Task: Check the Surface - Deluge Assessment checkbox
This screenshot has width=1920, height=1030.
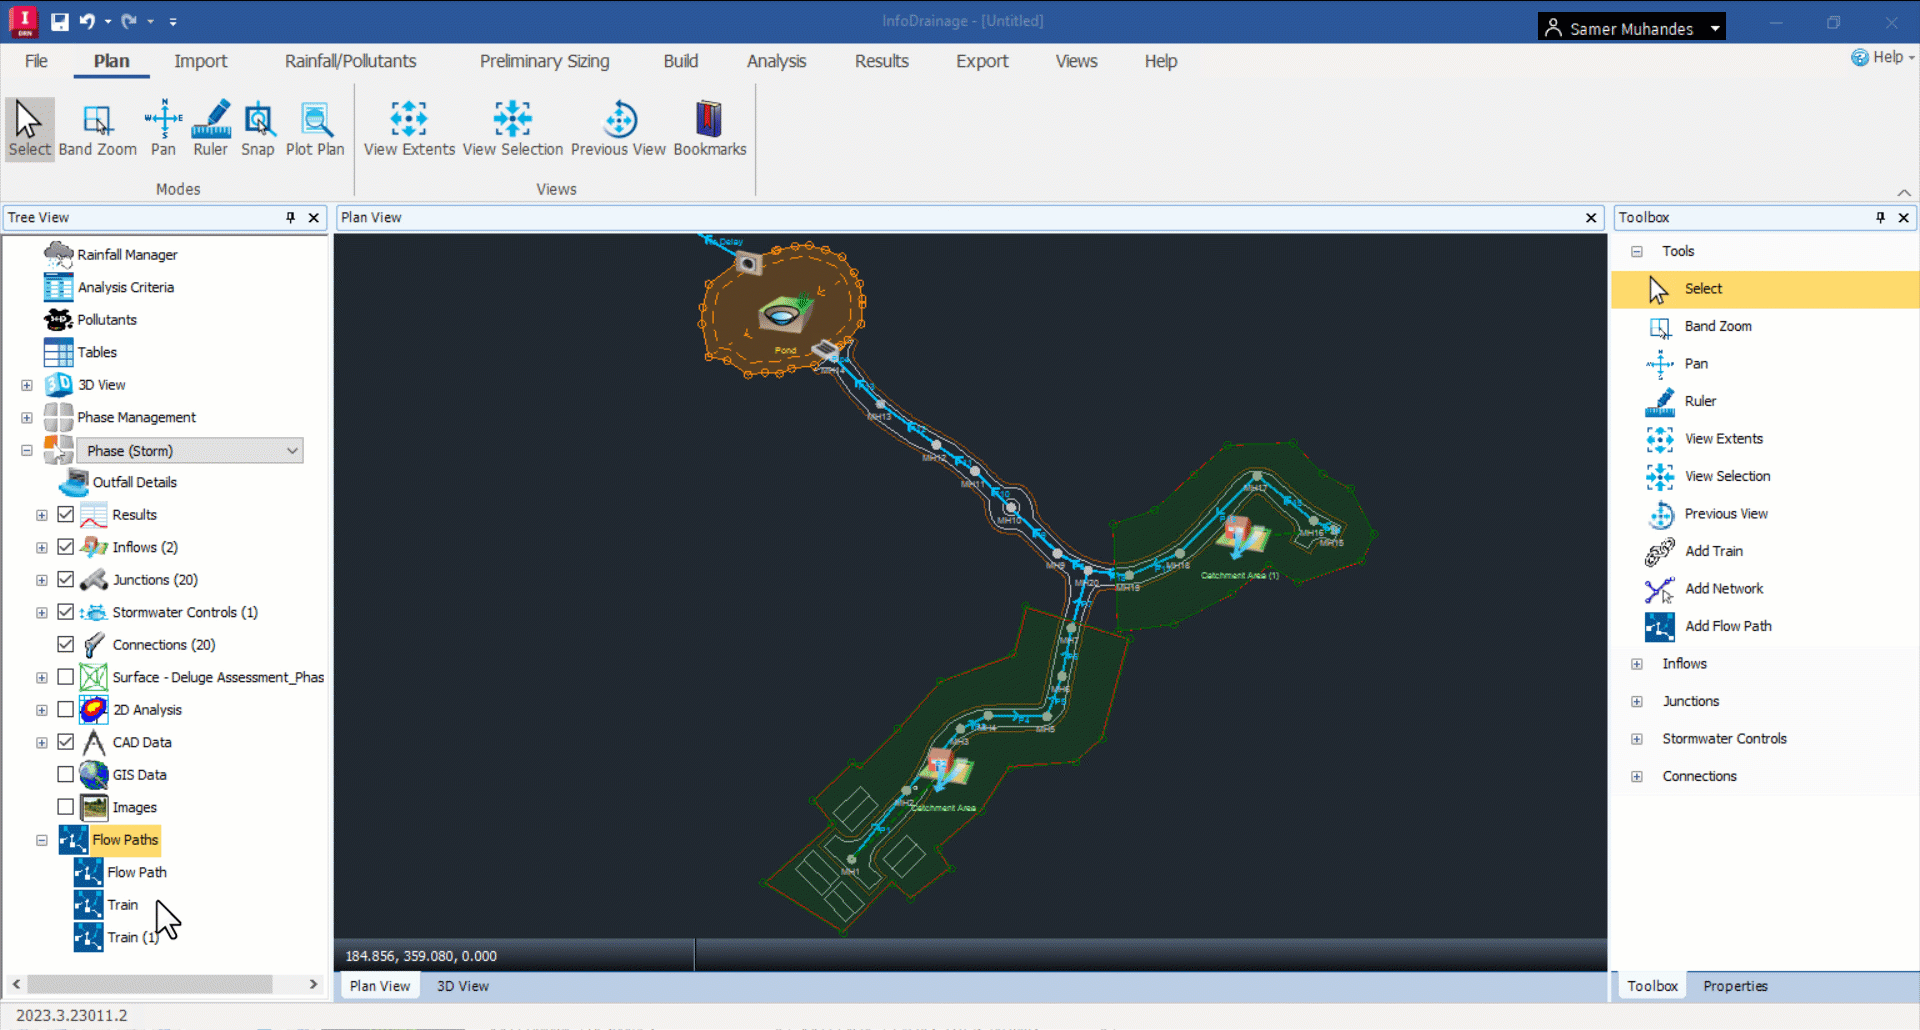Action: point(66,678)
